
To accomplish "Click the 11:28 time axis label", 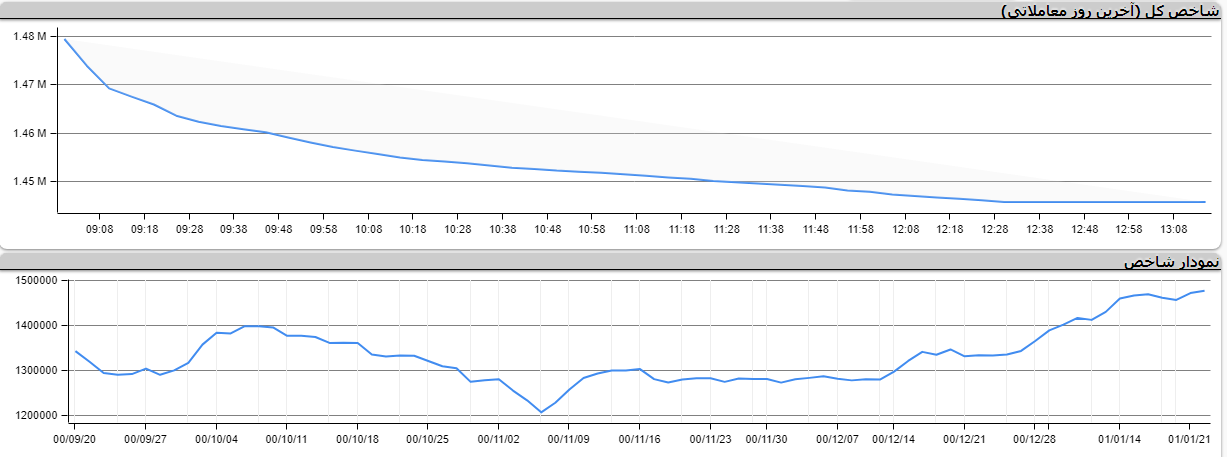I will (726, 229).
